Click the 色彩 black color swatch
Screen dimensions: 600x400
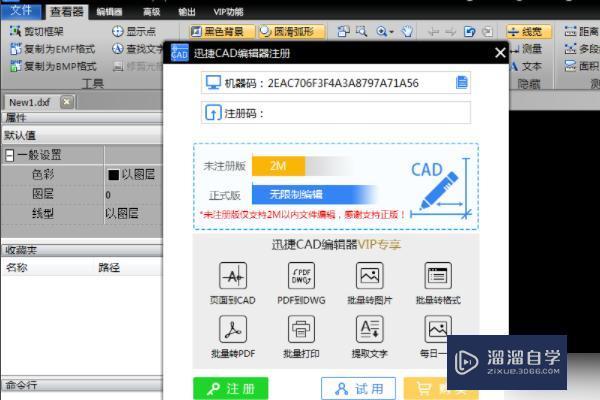[113, 175]
